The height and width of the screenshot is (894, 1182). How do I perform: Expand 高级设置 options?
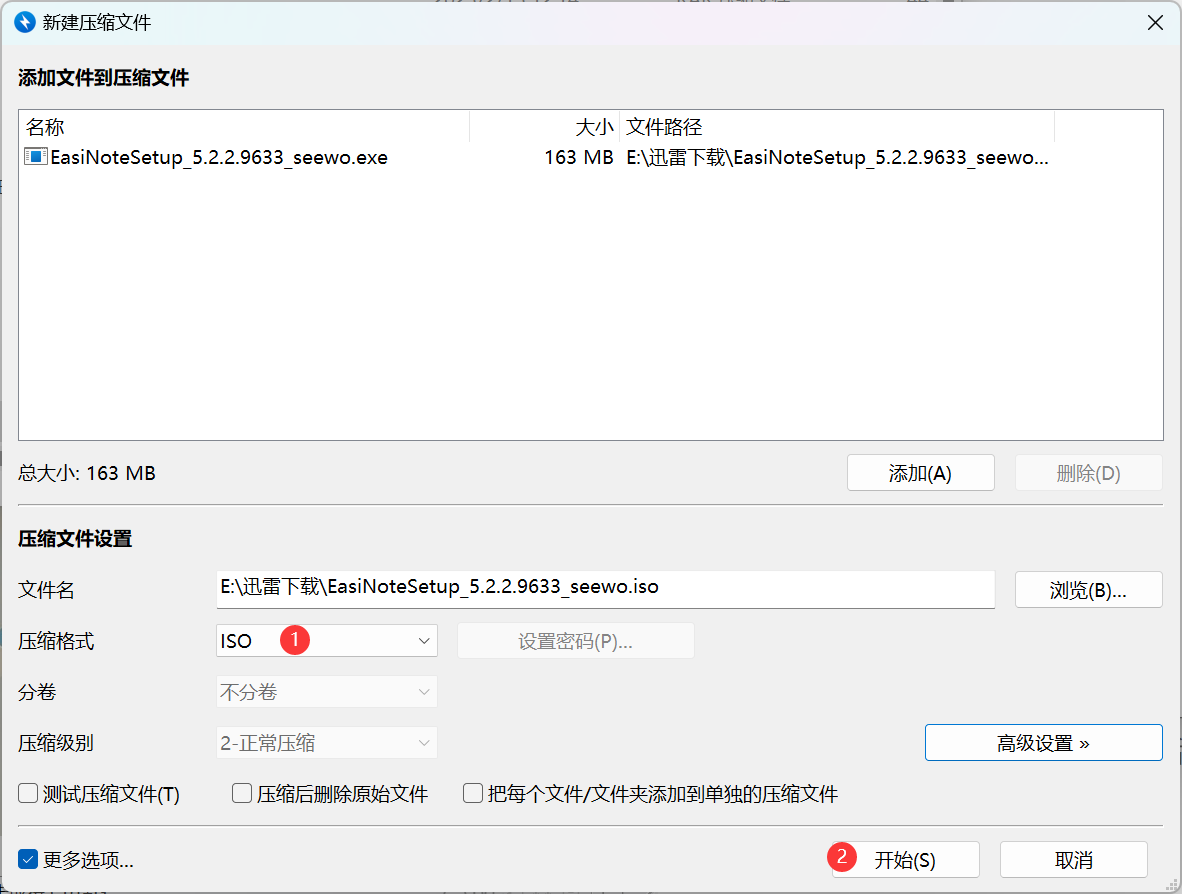pos(1043,743)
